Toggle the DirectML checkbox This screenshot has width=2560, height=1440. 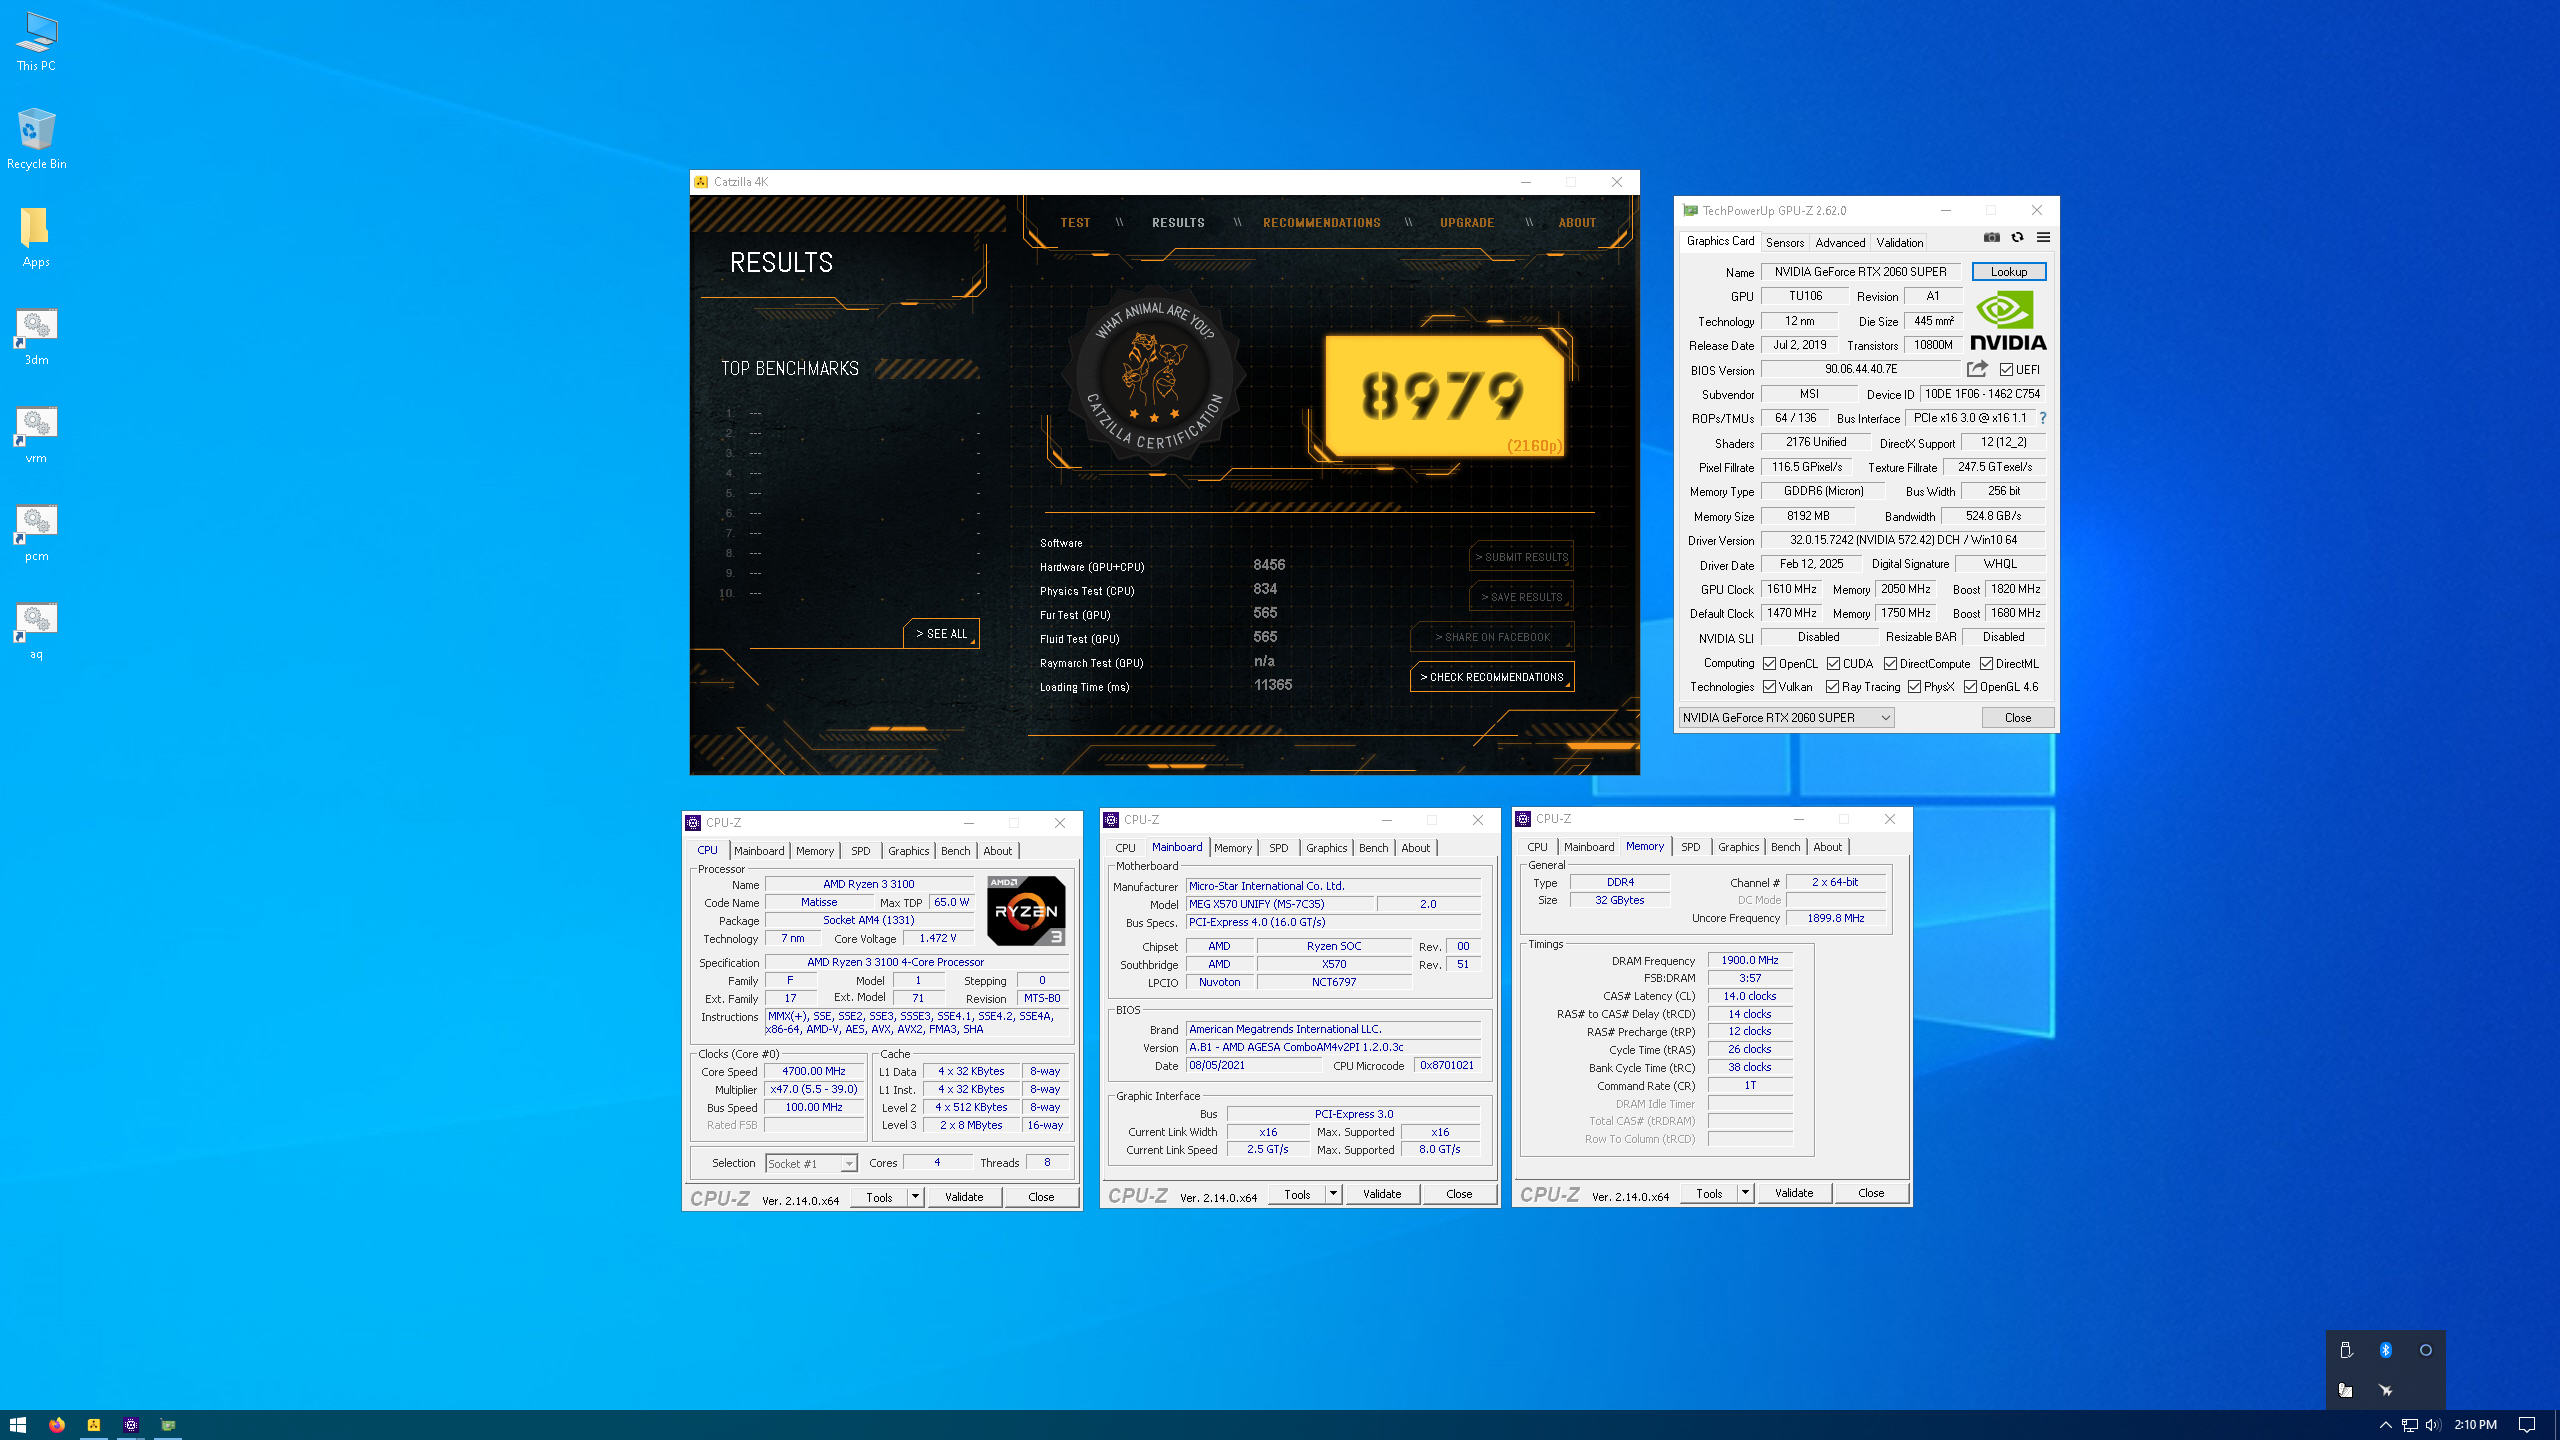[1986, 664]
